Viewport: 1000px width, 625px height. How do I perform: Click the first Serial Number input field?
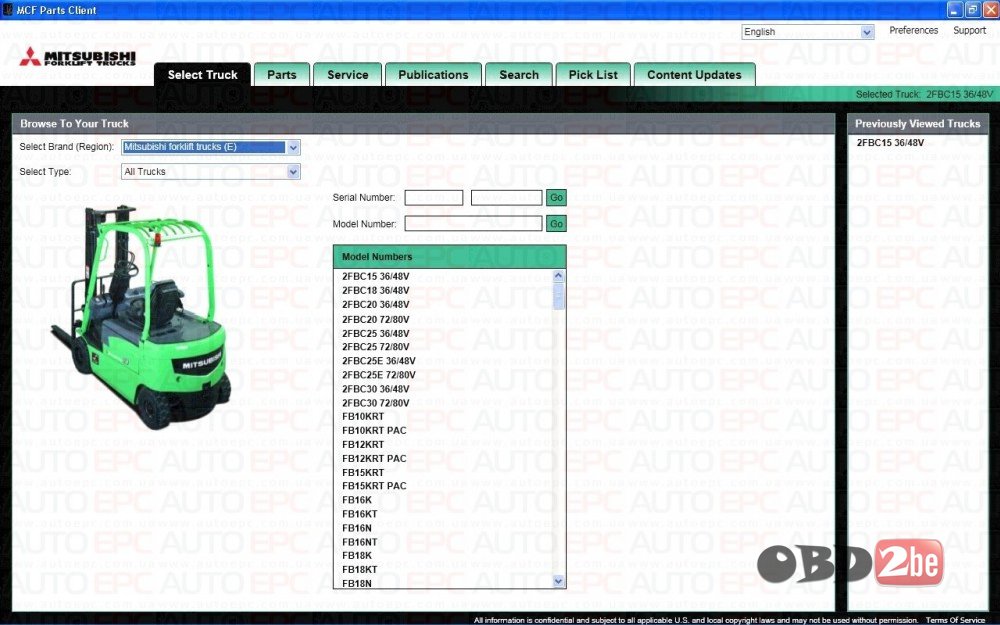pos(434,198)
